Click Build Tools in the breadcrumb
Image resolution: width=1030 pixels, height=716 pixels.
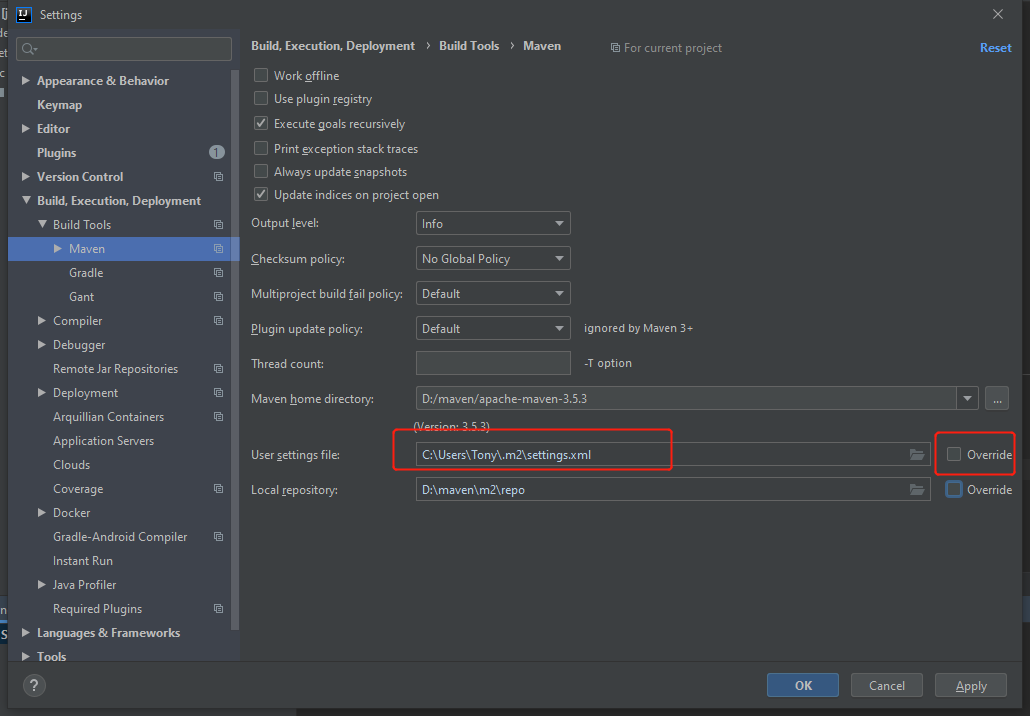pos(469,46)
